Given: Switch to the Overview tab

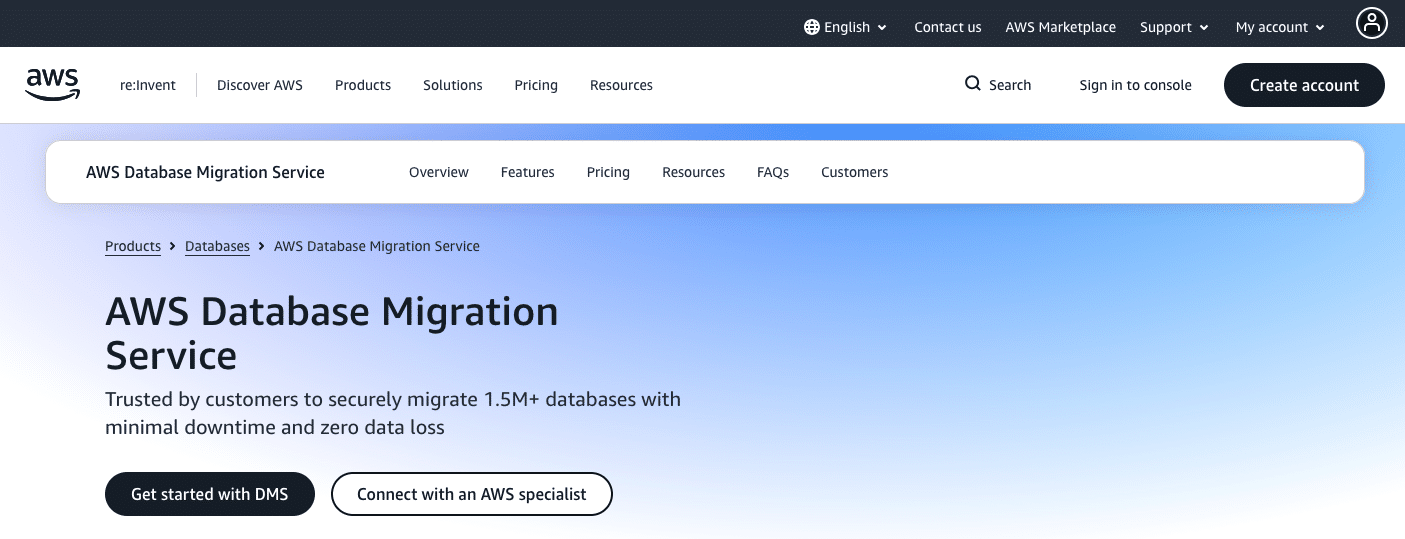Looking at the screenshot, I should coord(439,172).
